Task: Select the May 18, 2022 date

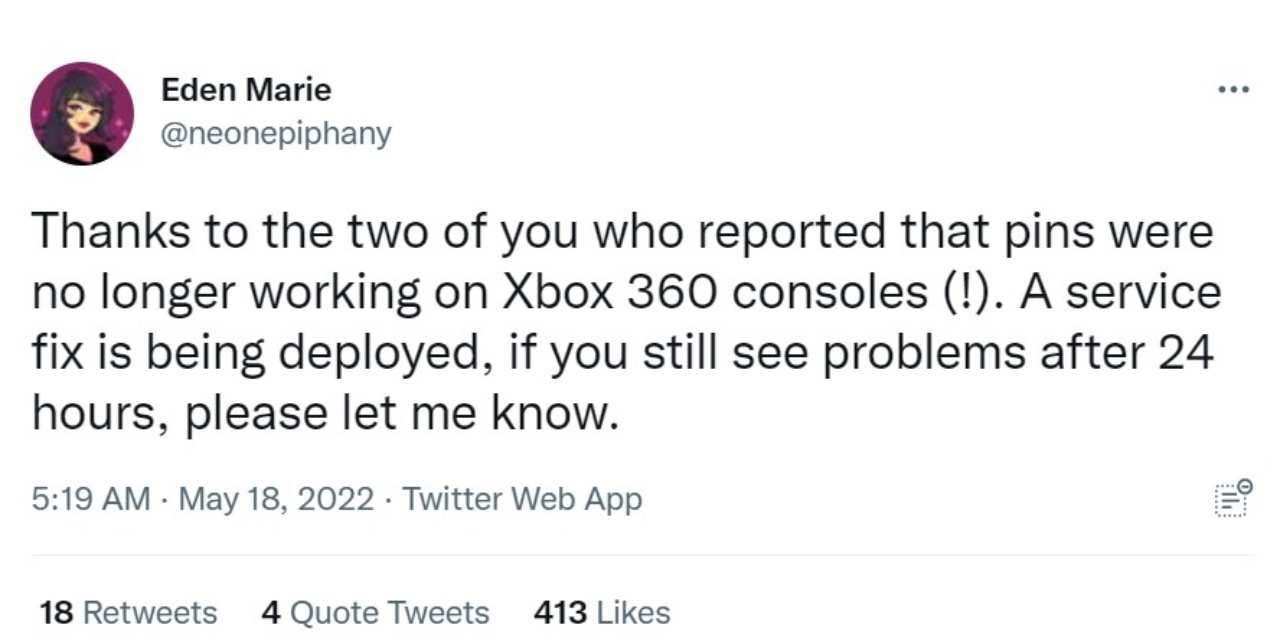Action: 277,499
